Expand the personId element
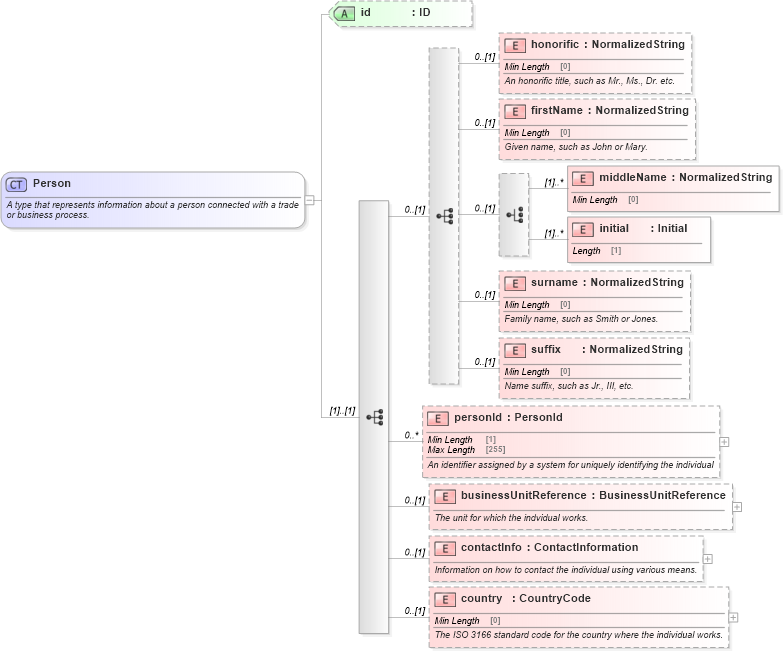Image resolution: width=784 pixels, height=653 pixels. pyautogui.click(x=724, y=442)
